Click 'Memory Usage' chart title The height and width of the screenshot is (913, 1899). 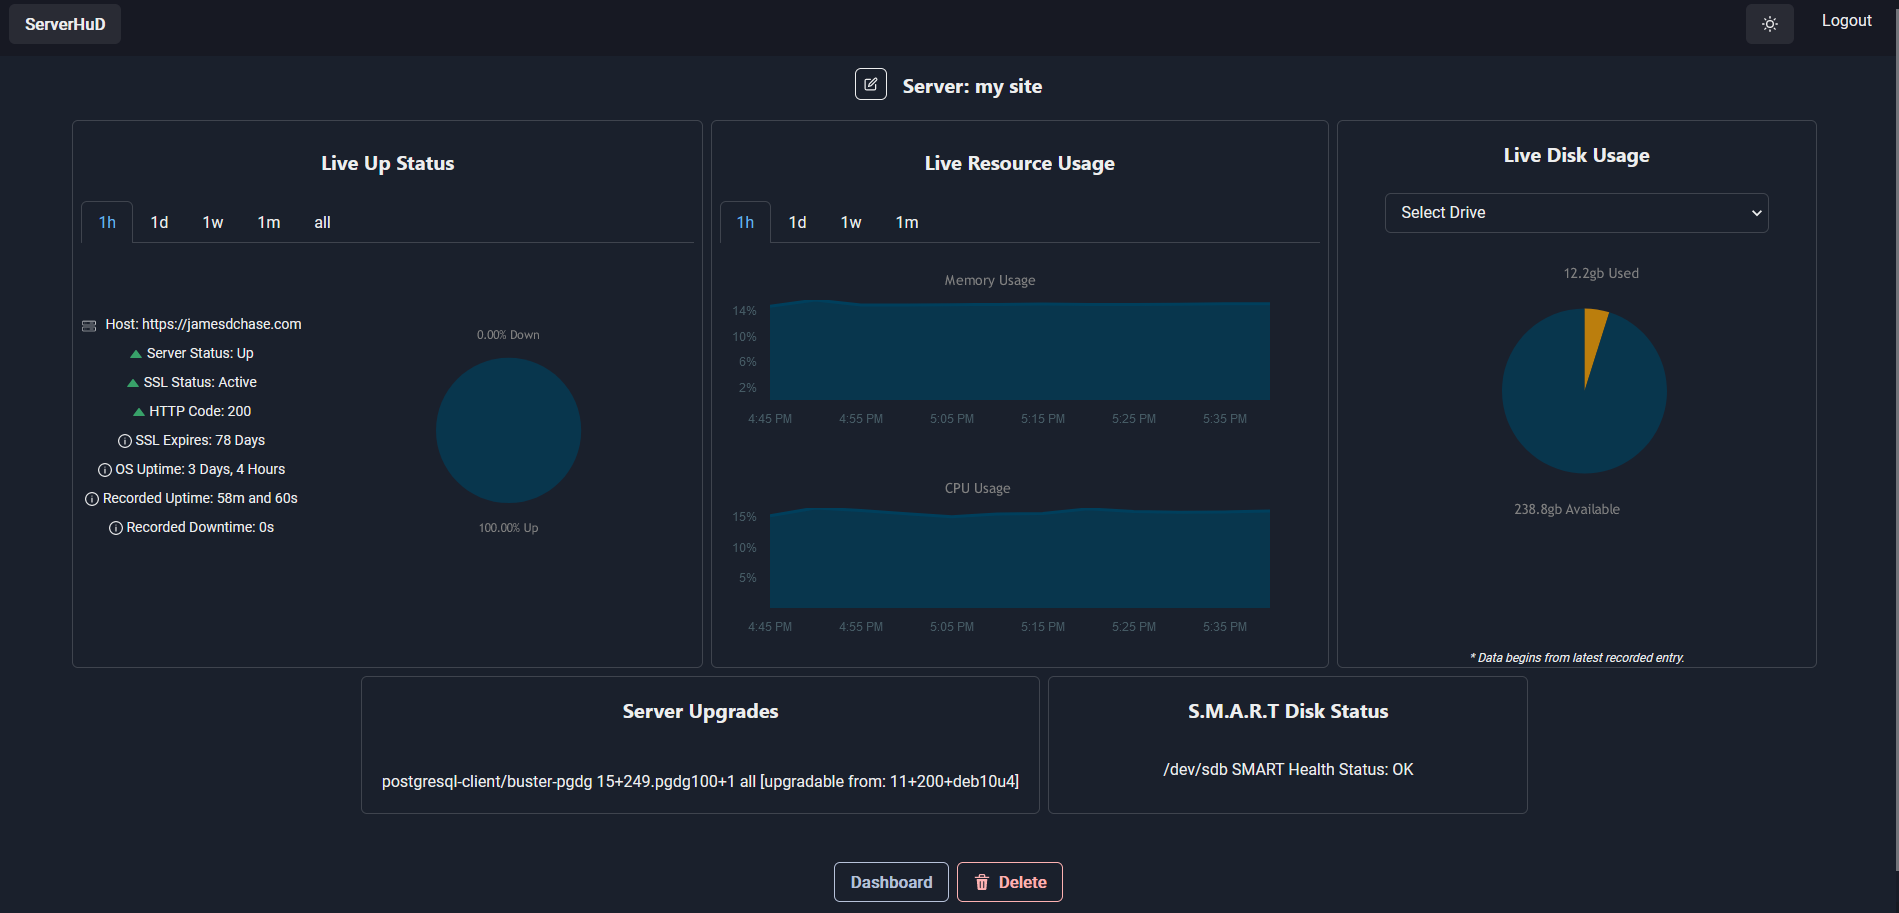(990, 281)
